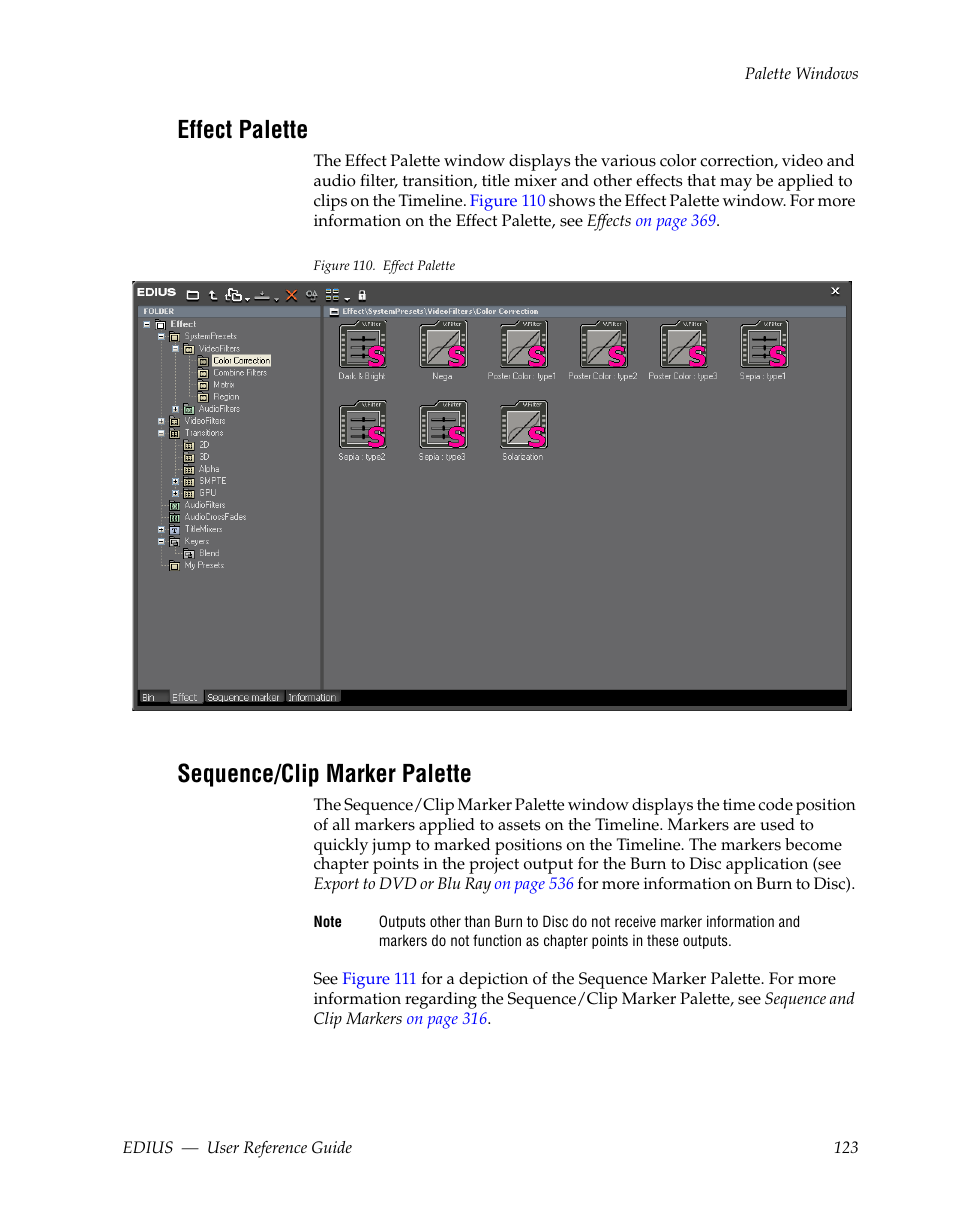Switch to the Information tab
954x1227 pixels.
313,698
